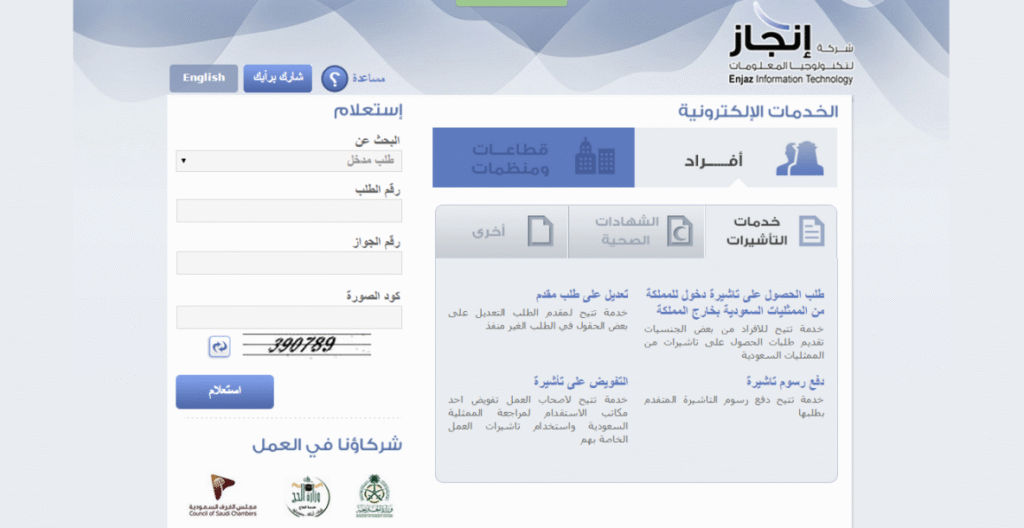Switch to قطاعات ومنظمات tab

534,157
